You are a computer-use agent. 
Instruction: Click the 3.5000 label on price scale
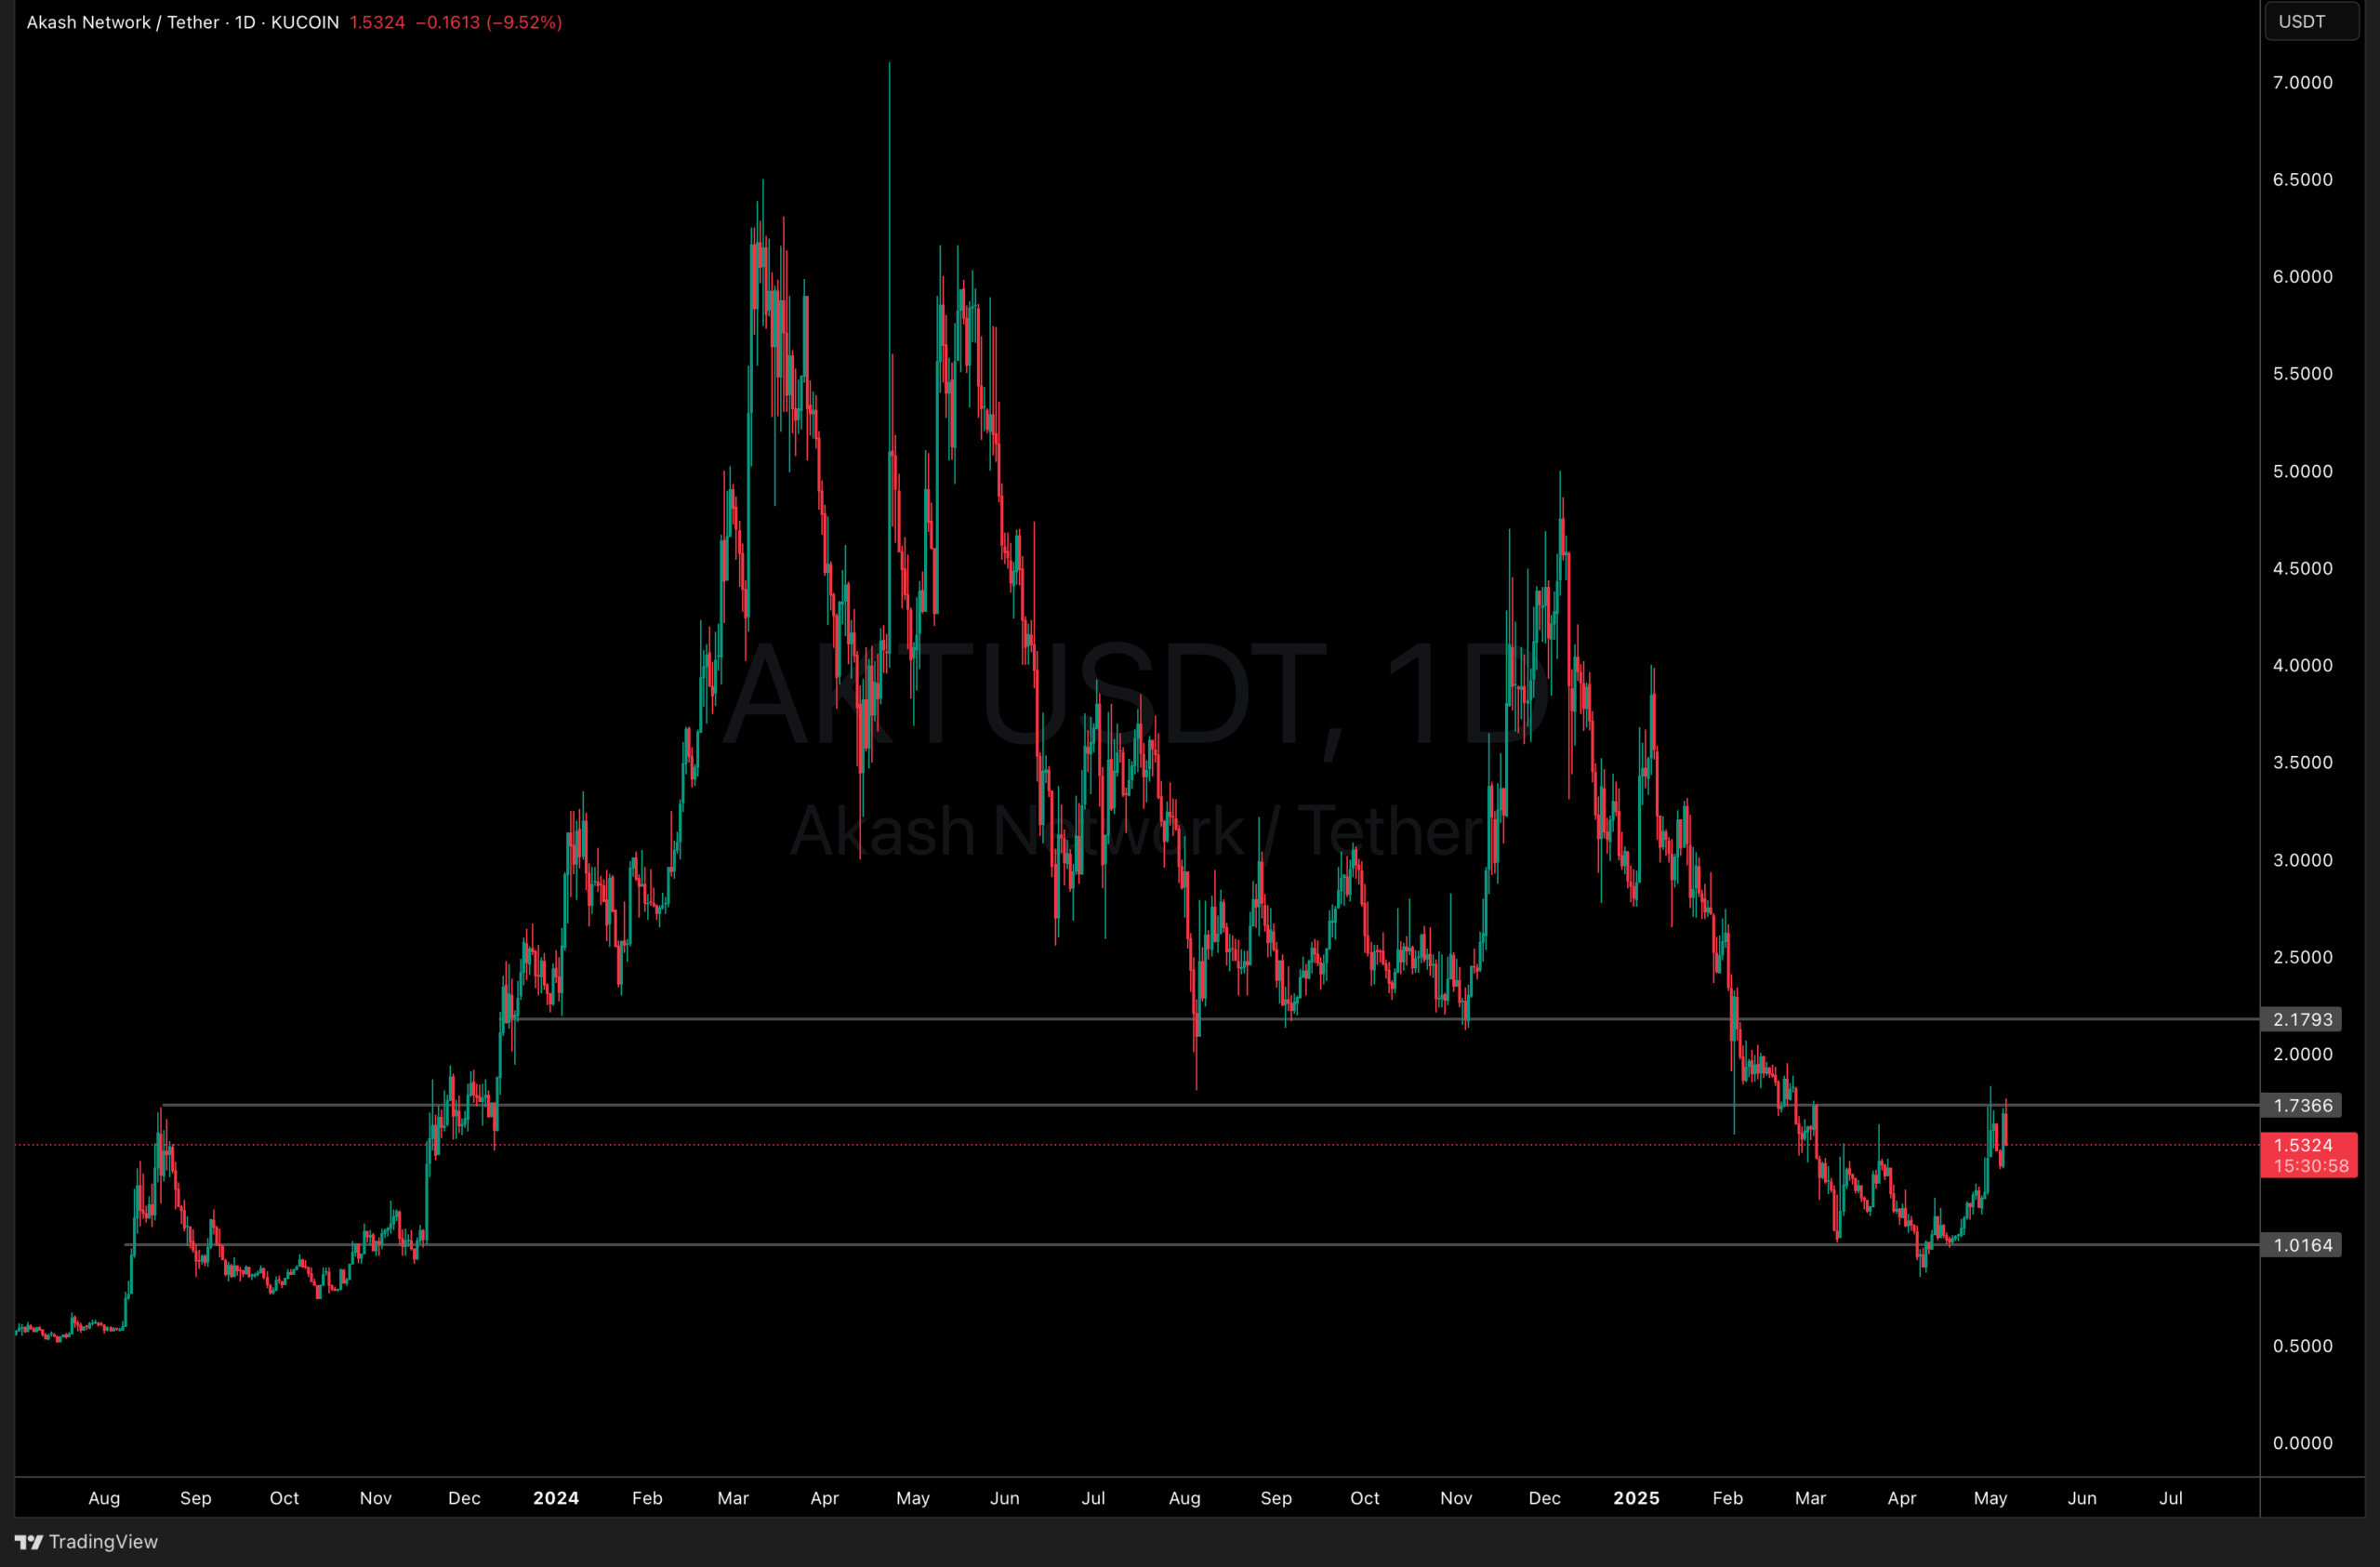[x=2302, y=762]
